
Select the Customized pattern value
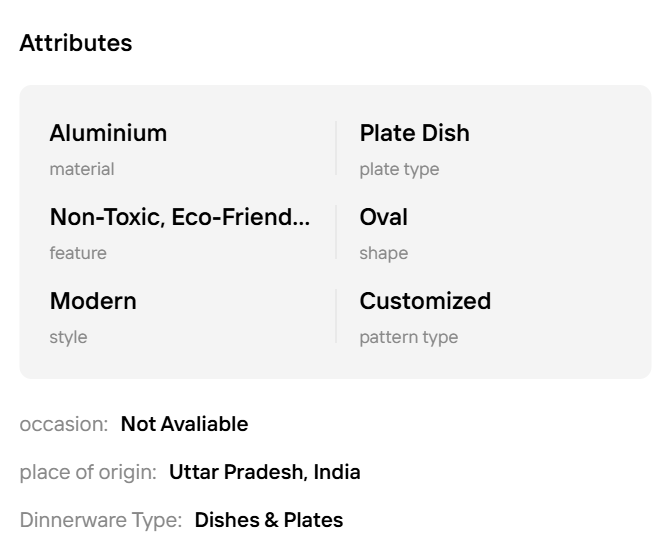(x=425, y=301)
